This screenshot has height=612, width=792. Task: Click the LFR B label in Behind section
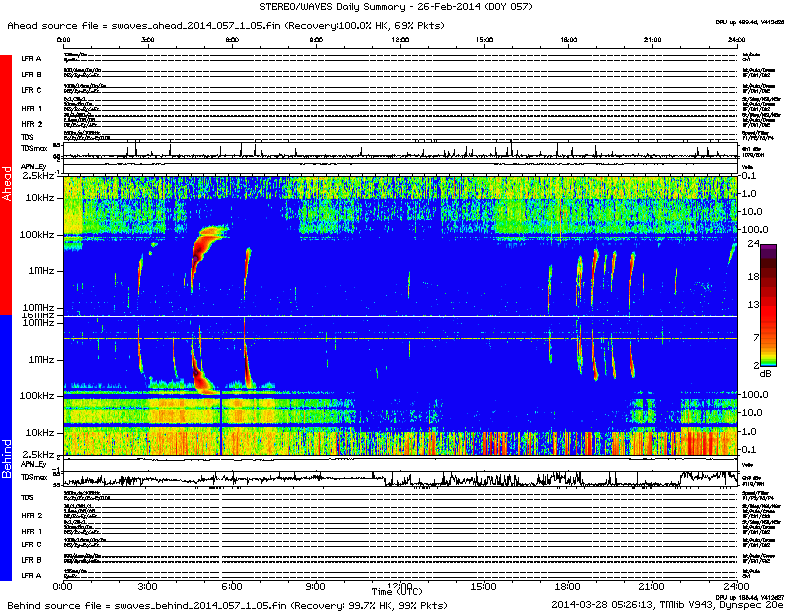pos(31,560)
